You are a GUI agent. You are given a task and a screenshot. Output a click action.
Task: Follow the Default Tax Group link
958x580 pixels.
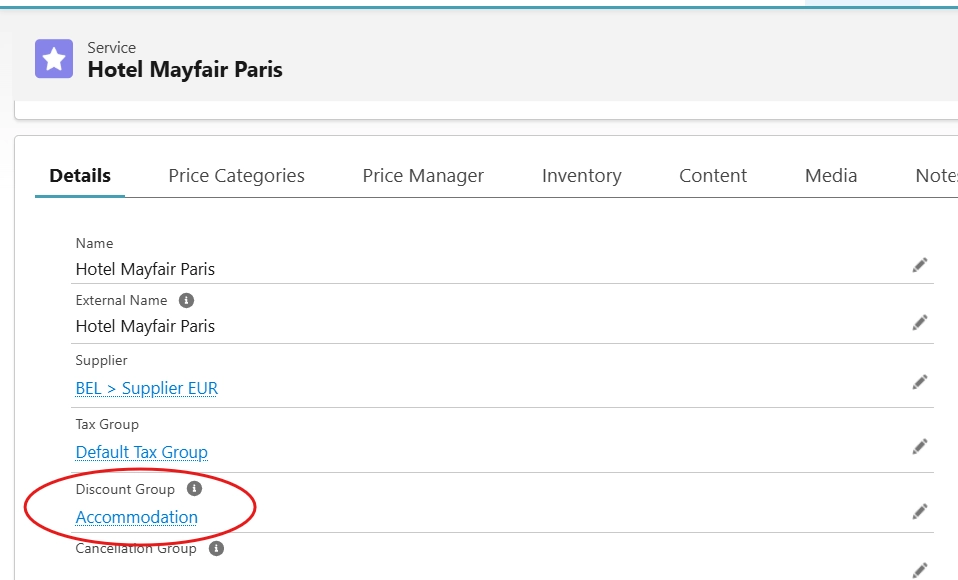pos(142,452)
